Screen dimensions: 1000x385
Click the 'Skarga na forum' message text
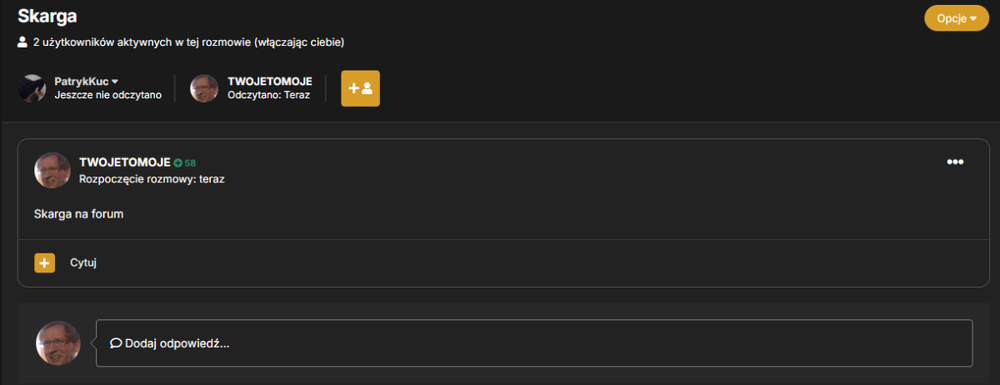pyautogui.click(x=78, y=214)
